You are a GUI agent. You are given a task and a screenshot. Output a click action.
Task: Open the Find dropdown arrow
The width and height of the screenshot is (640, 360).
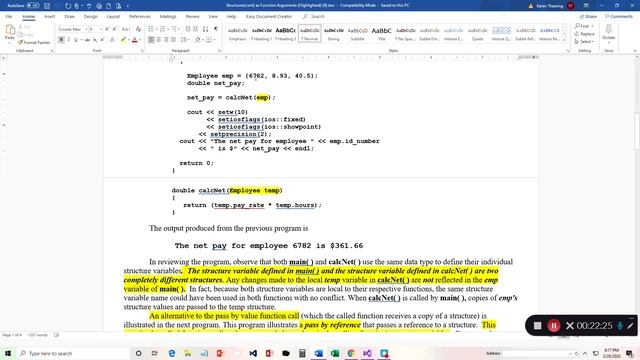(593, 26)
